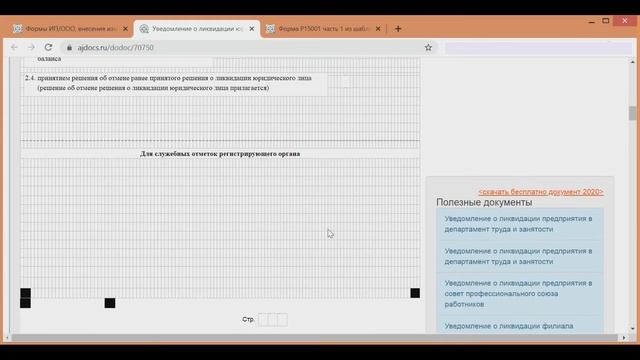The image size is (640, 360).
Task: Click text 'Для служебных отметок регистрирующего органа'
Action: [x=220, y=154]
